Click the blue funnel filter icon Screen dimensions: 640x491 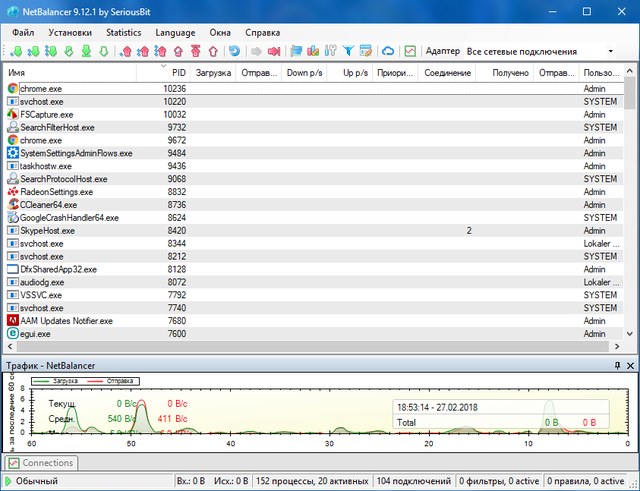click(x=348, y=51)
